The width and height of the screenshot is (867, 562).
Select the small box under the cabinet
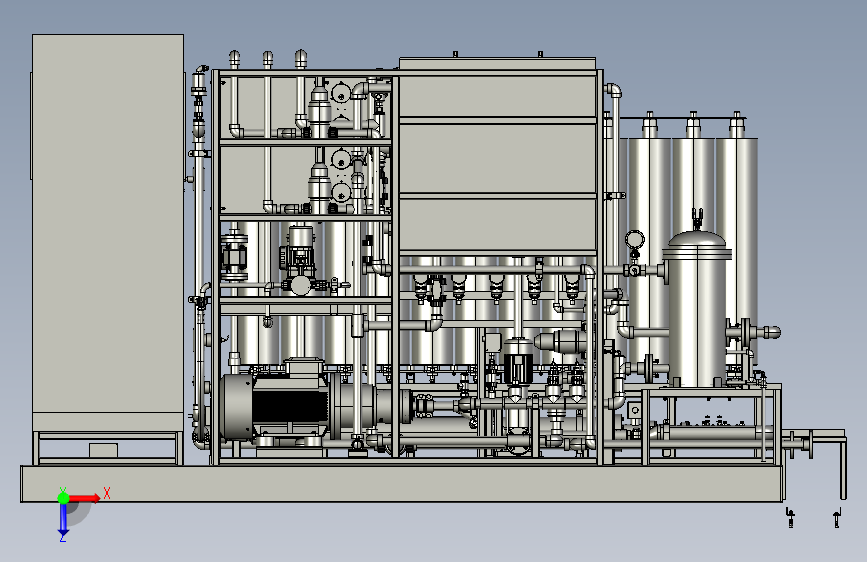point(103,450)
